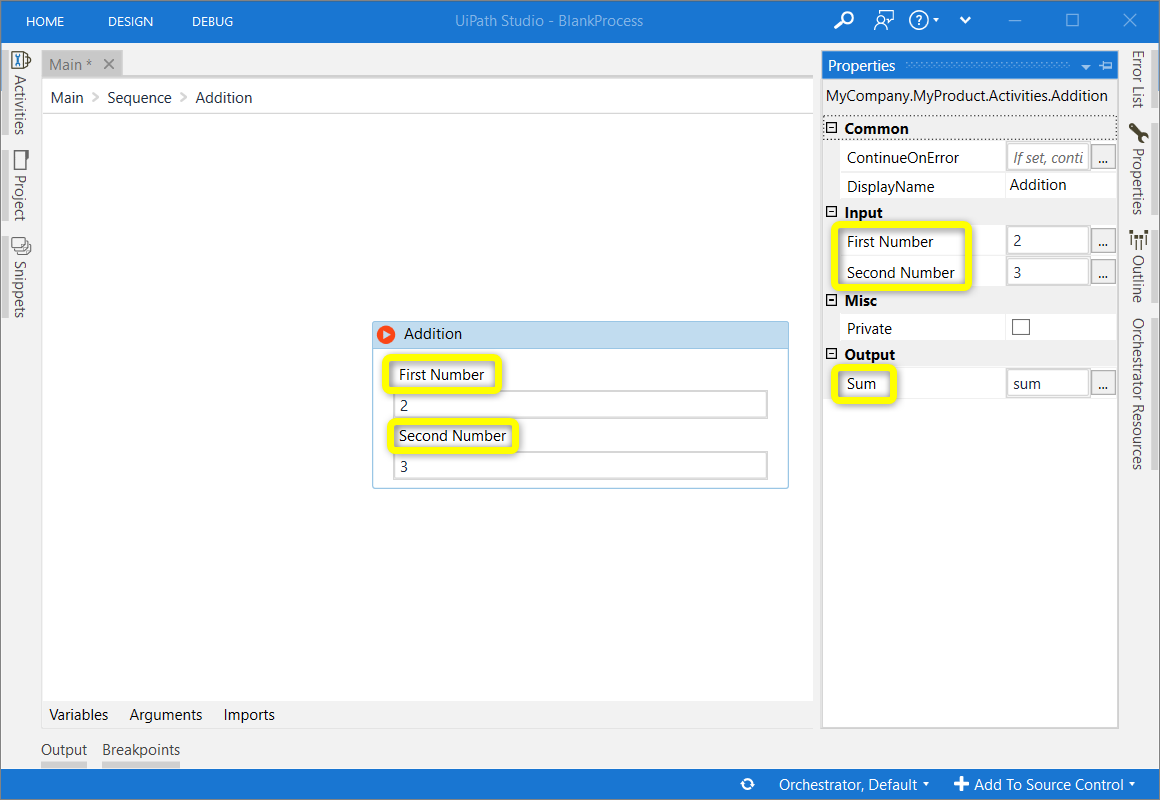Open the Orchestrator, Default dropdown
Screen dimensions: 1160x800
coord(853,784)
